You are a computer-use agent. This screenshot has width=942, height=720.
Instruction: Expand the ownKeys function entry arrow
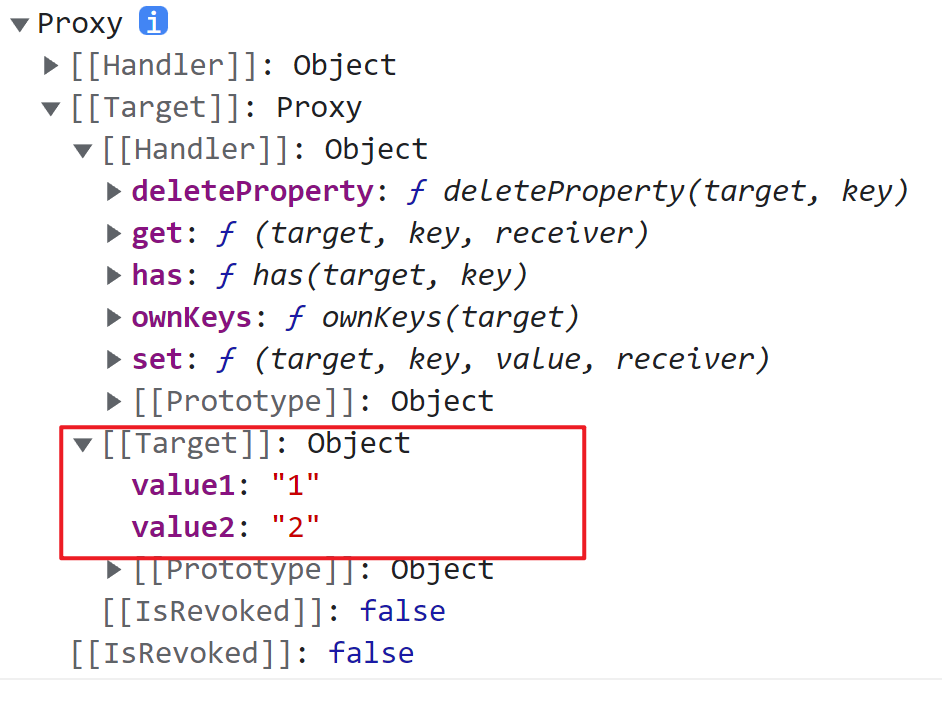pyautogui.click(x=114, y=318)
